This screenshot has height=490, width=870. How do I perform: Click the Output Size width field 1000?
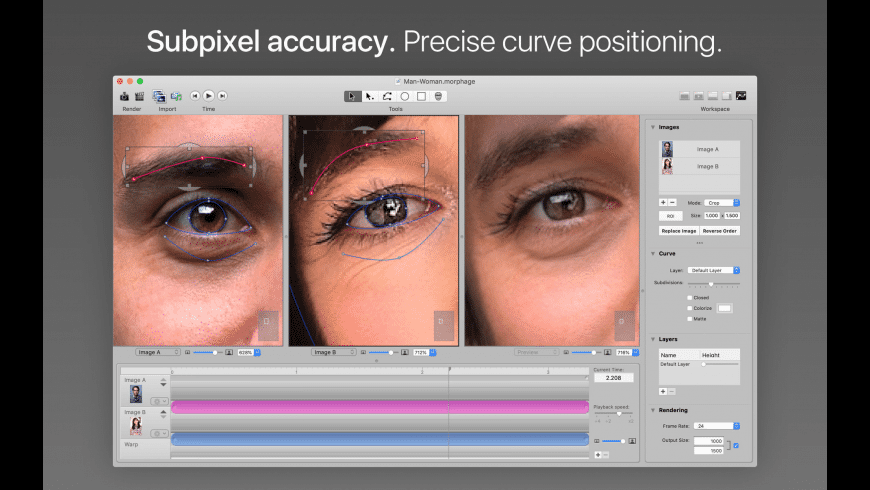(x=709, y=441)
